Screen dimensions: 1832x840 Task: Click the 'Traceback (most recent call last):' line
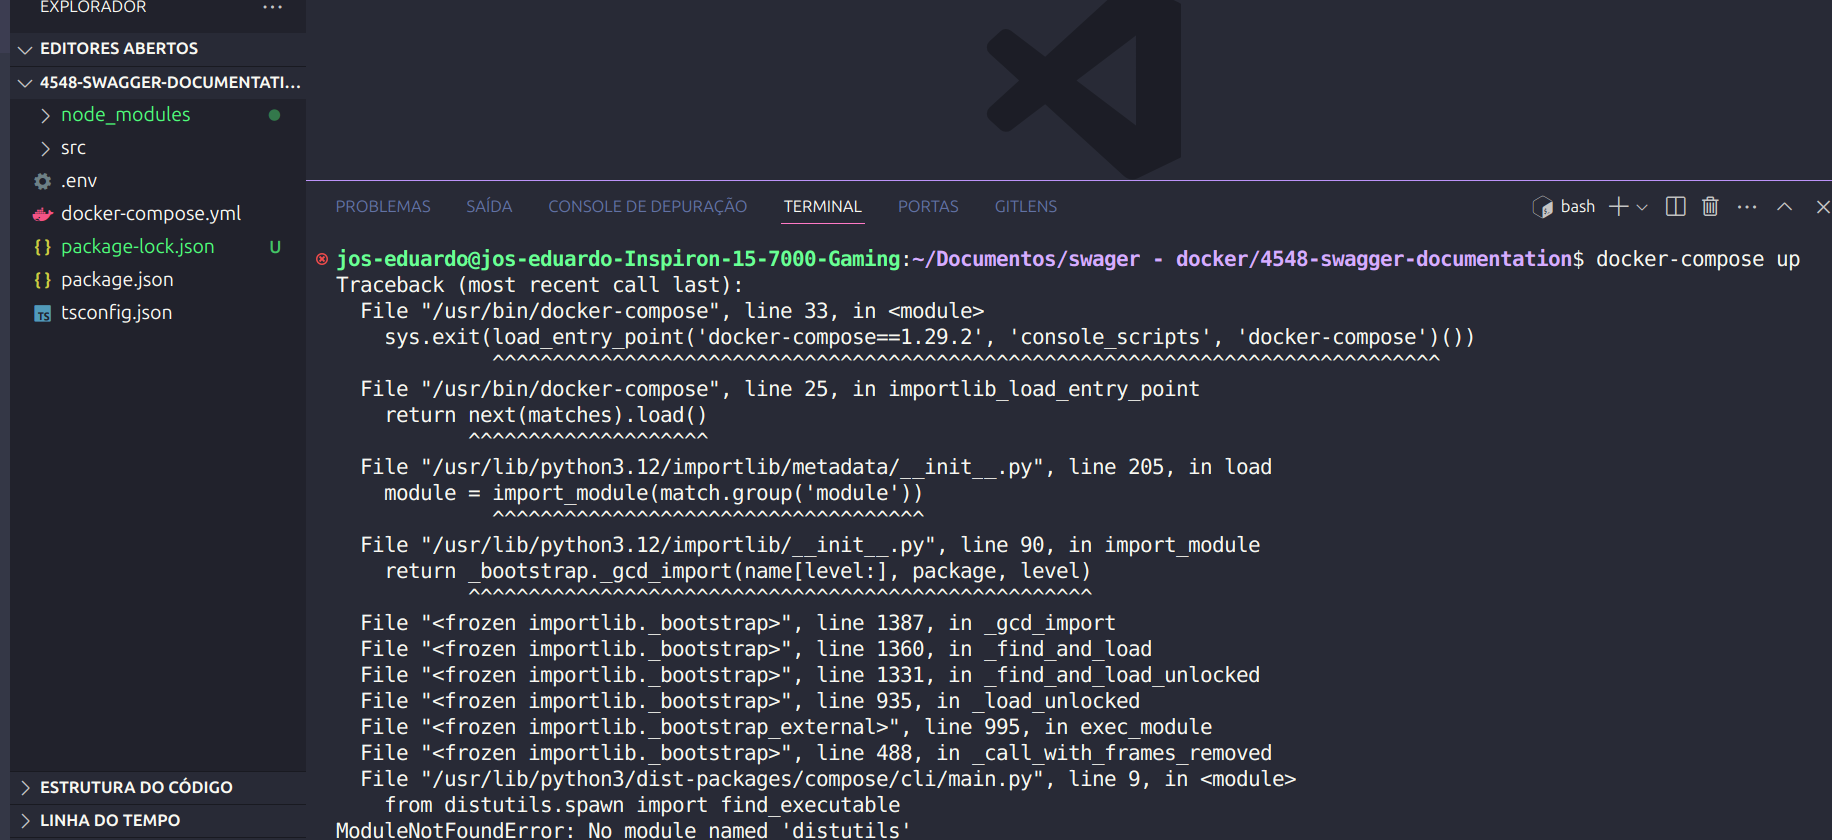(x=540, y=285)
